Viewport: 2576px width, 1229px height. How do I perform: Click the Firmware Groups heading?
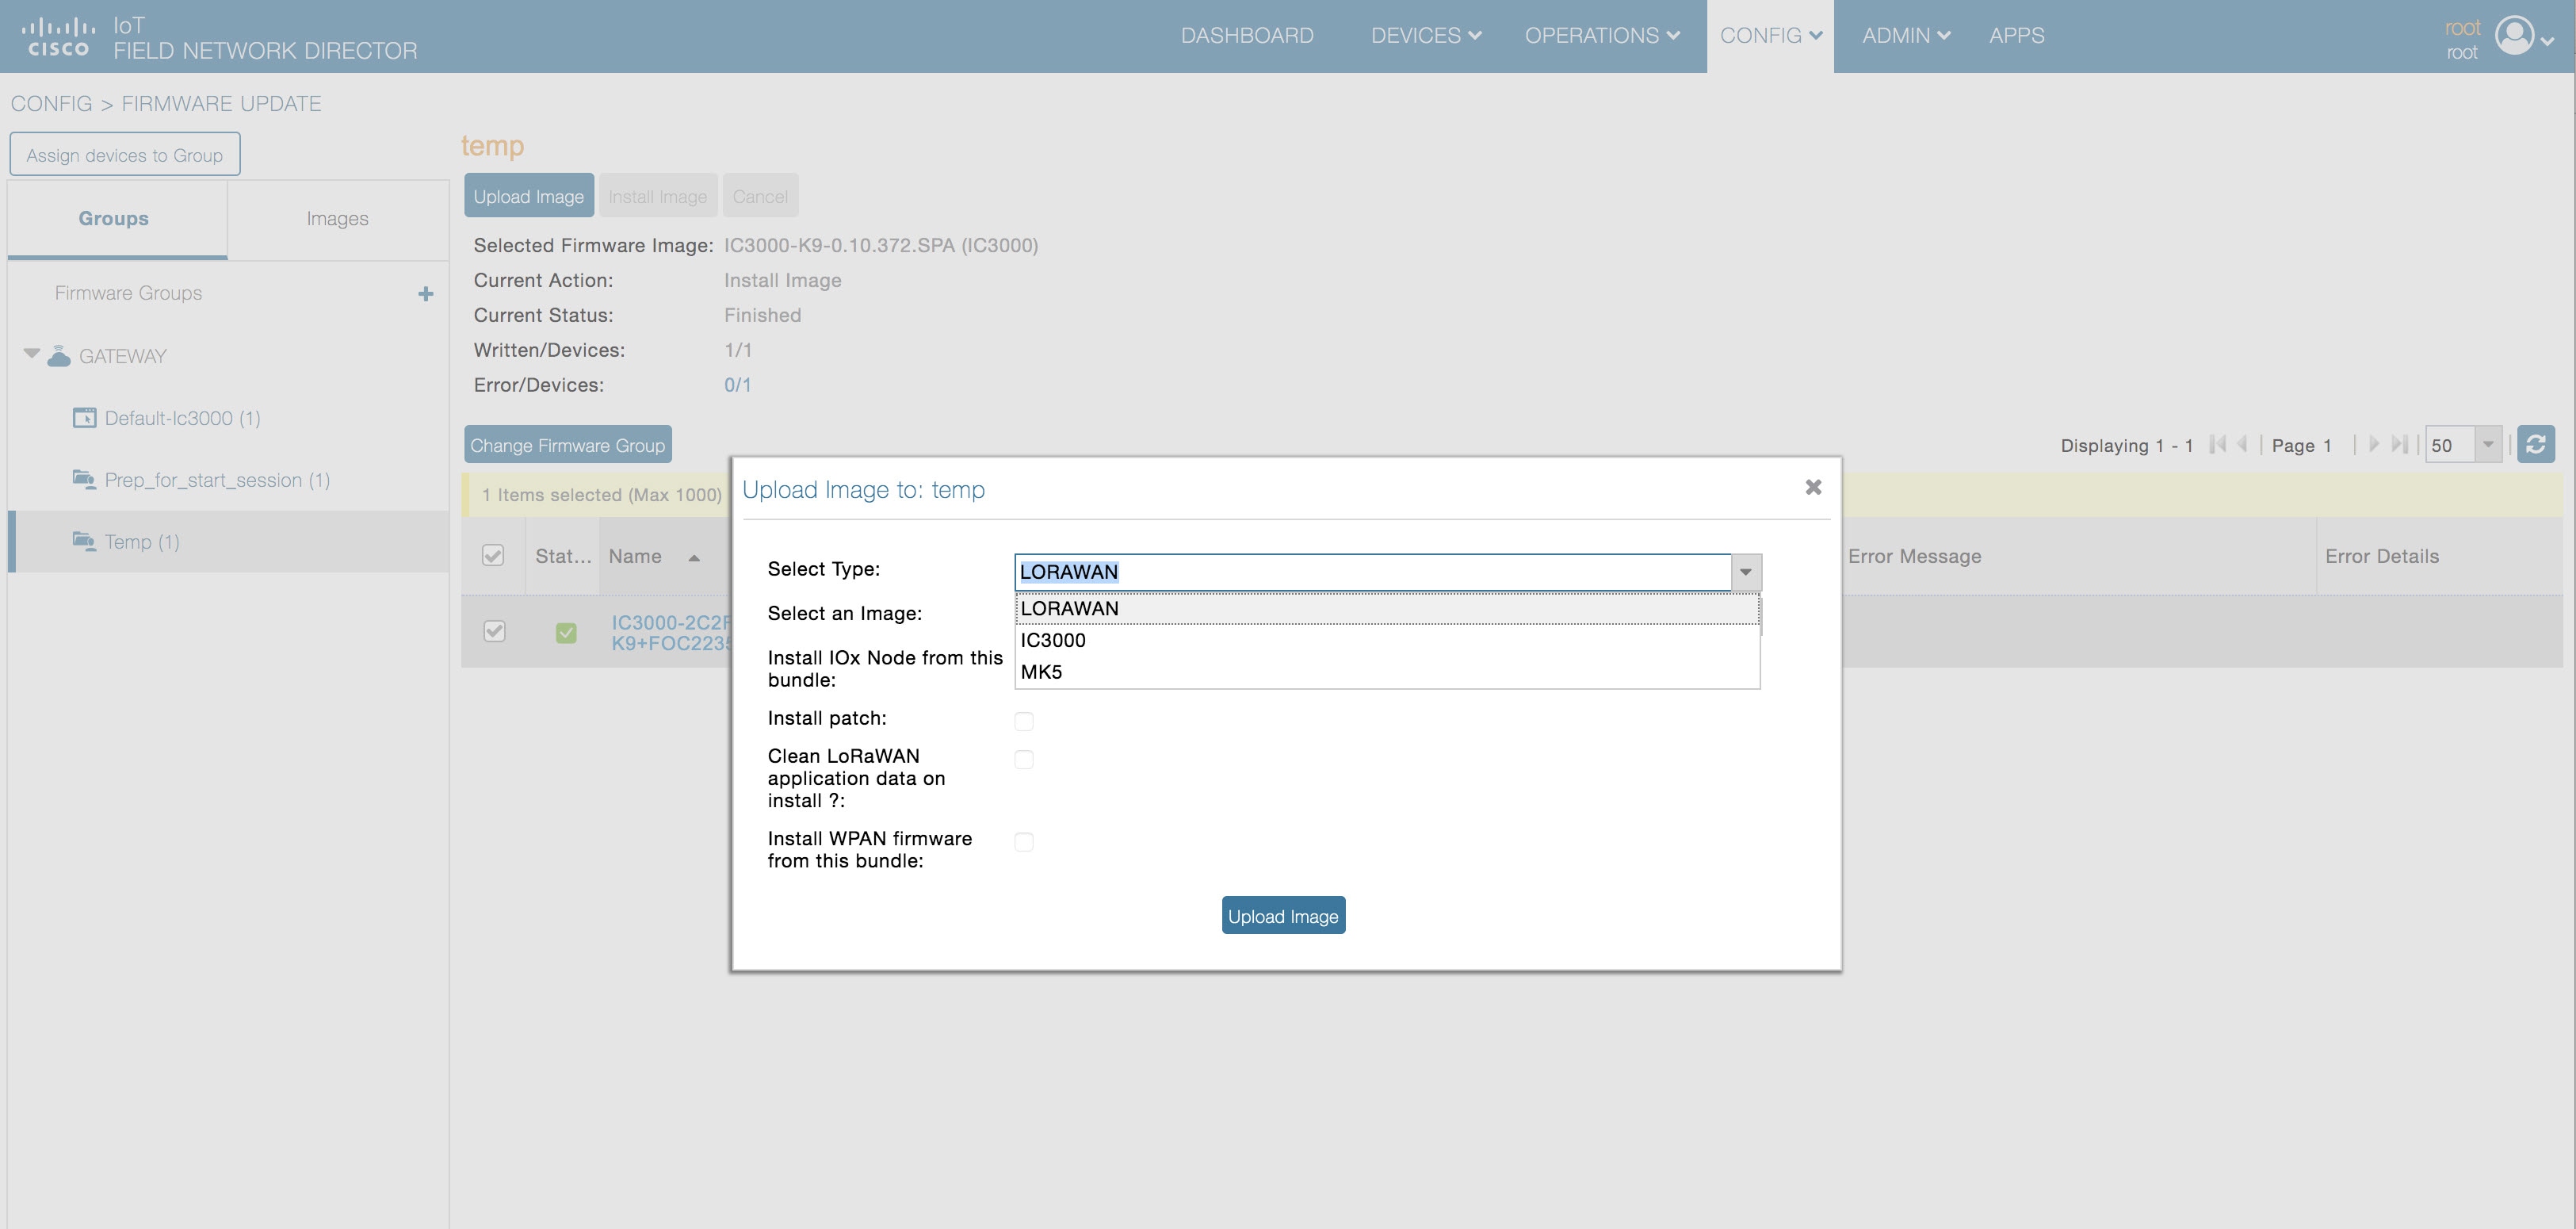coord(128,293)
